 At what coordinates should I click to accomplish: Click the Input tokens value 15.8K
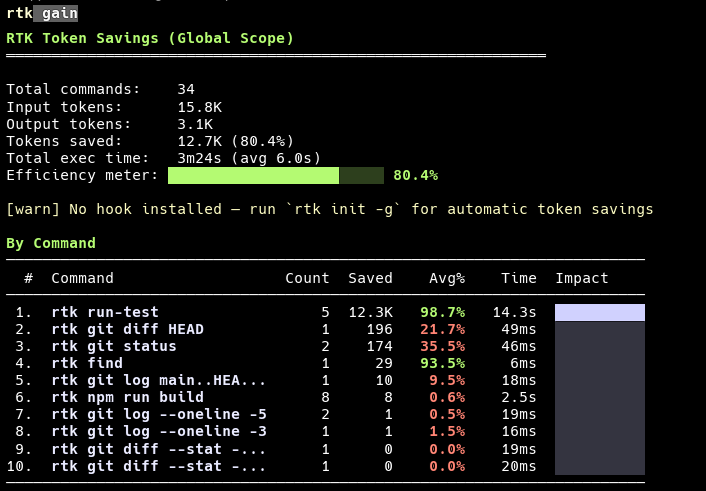pyautogui.click(x=199, y=107)
